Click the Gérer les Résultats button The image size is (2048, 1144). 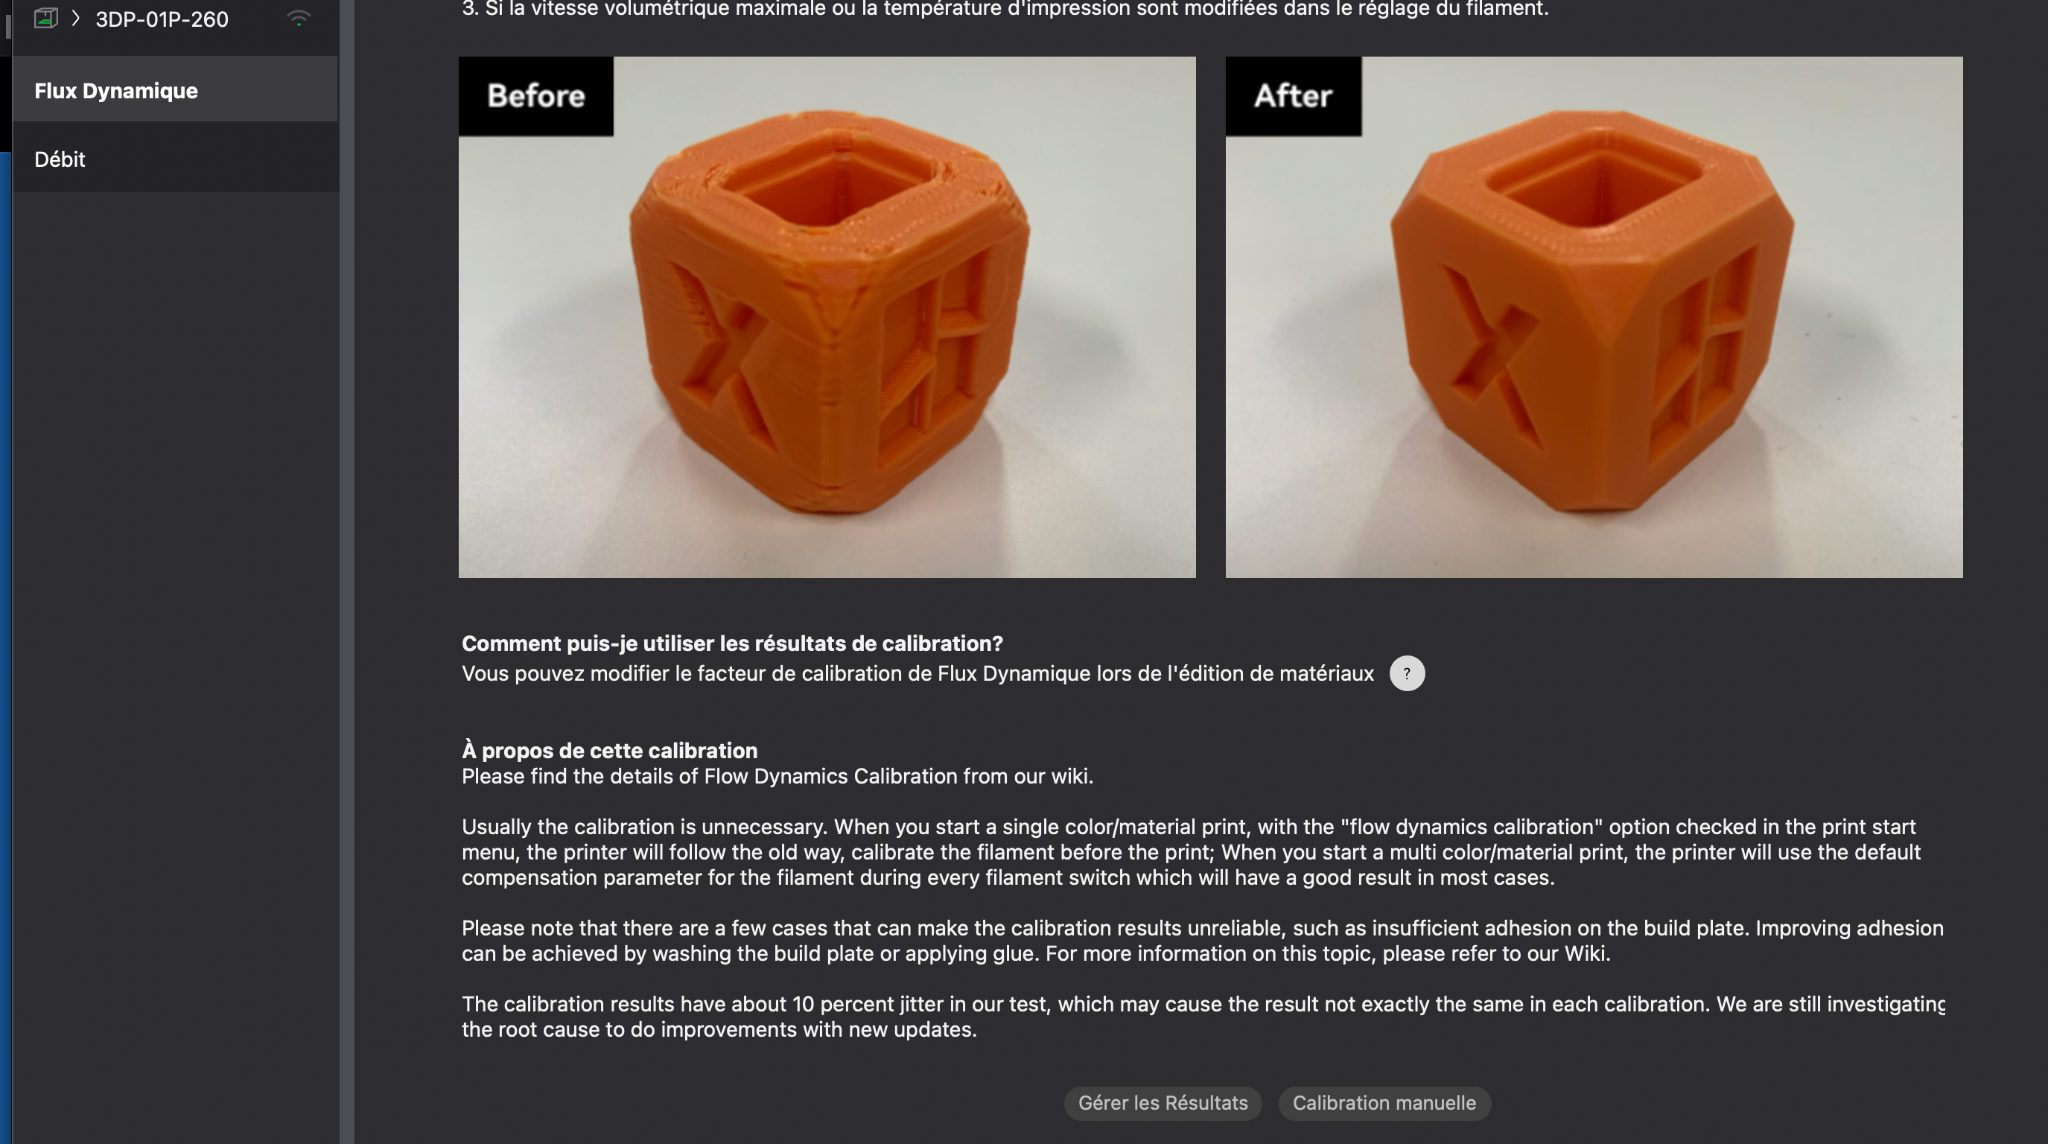point(1163,1103)
